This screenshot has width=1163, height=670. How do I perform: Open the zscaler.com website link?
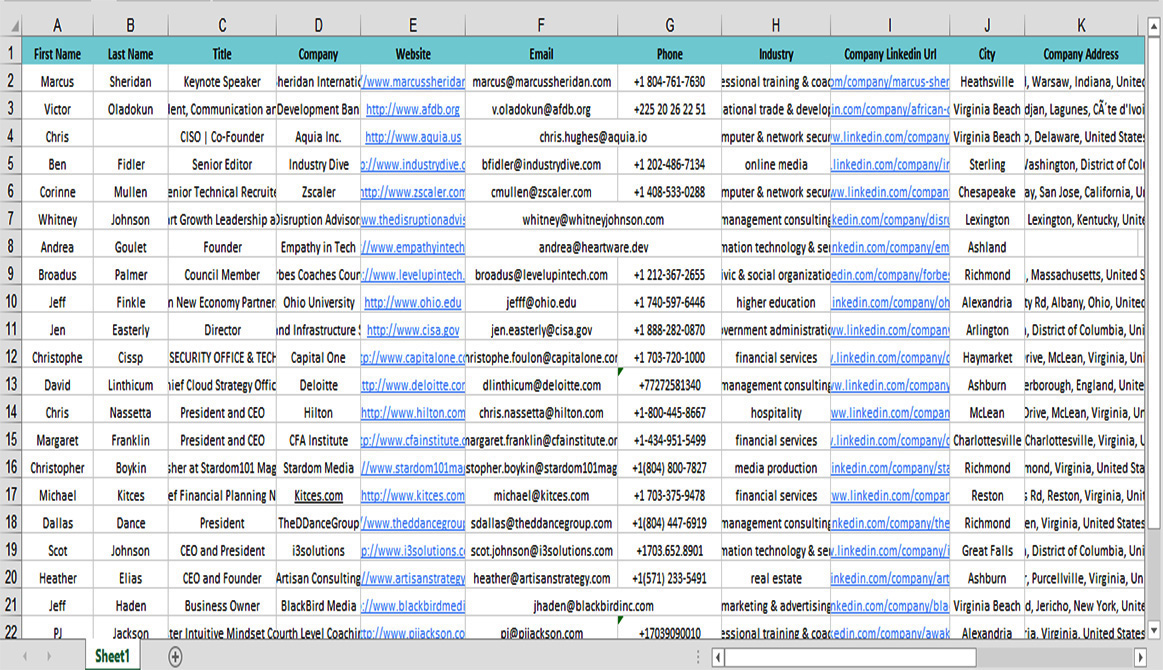click(413, 191)
